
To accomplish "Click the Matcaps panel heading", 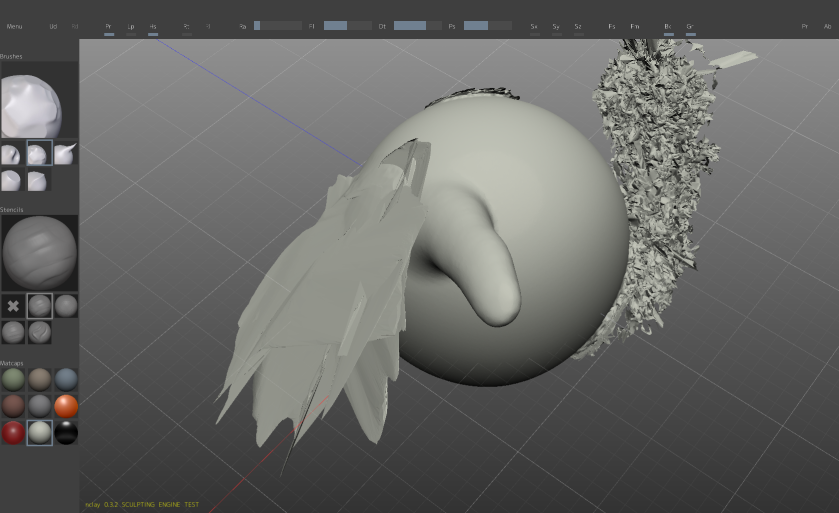I will 11,363.
